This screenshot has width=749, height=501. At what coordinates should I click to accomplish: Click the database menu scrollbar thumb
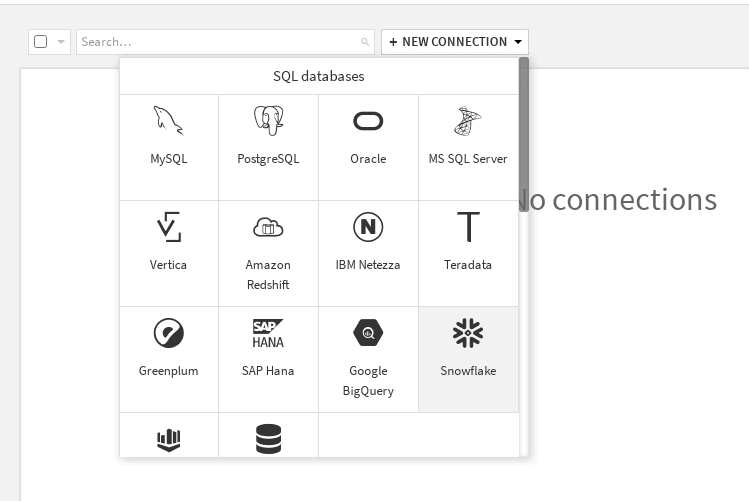click(524, 134)
